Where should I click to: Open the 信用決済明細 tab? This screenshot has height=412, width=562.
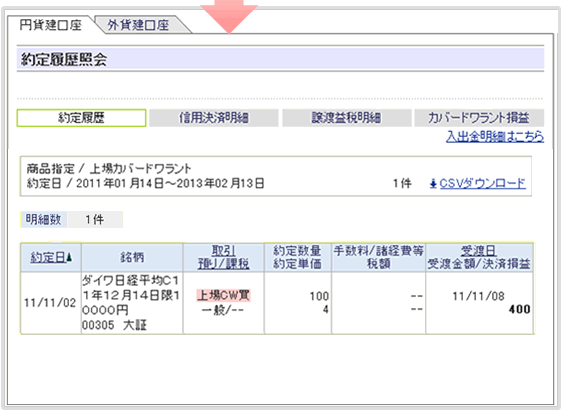(x=214, y=118)
